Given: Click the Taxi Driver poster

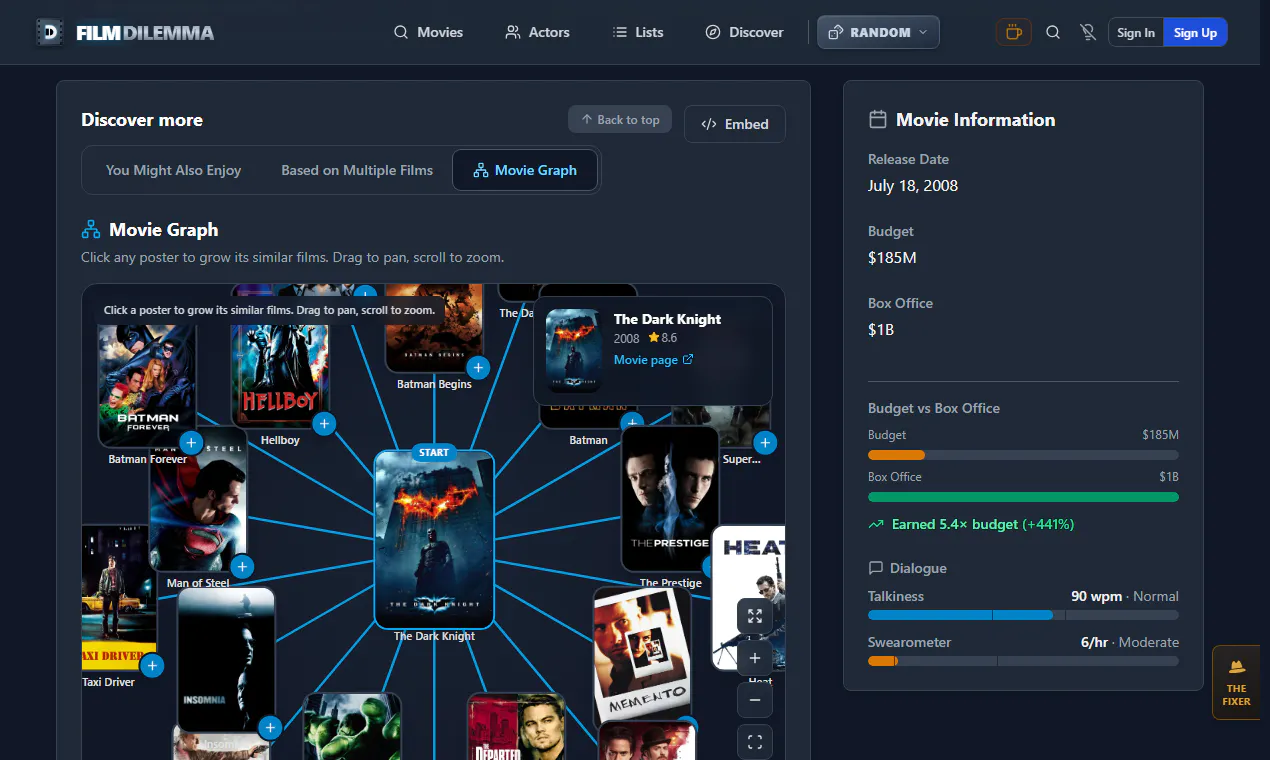Looking at the screenshot, I should tap(118, 597).
